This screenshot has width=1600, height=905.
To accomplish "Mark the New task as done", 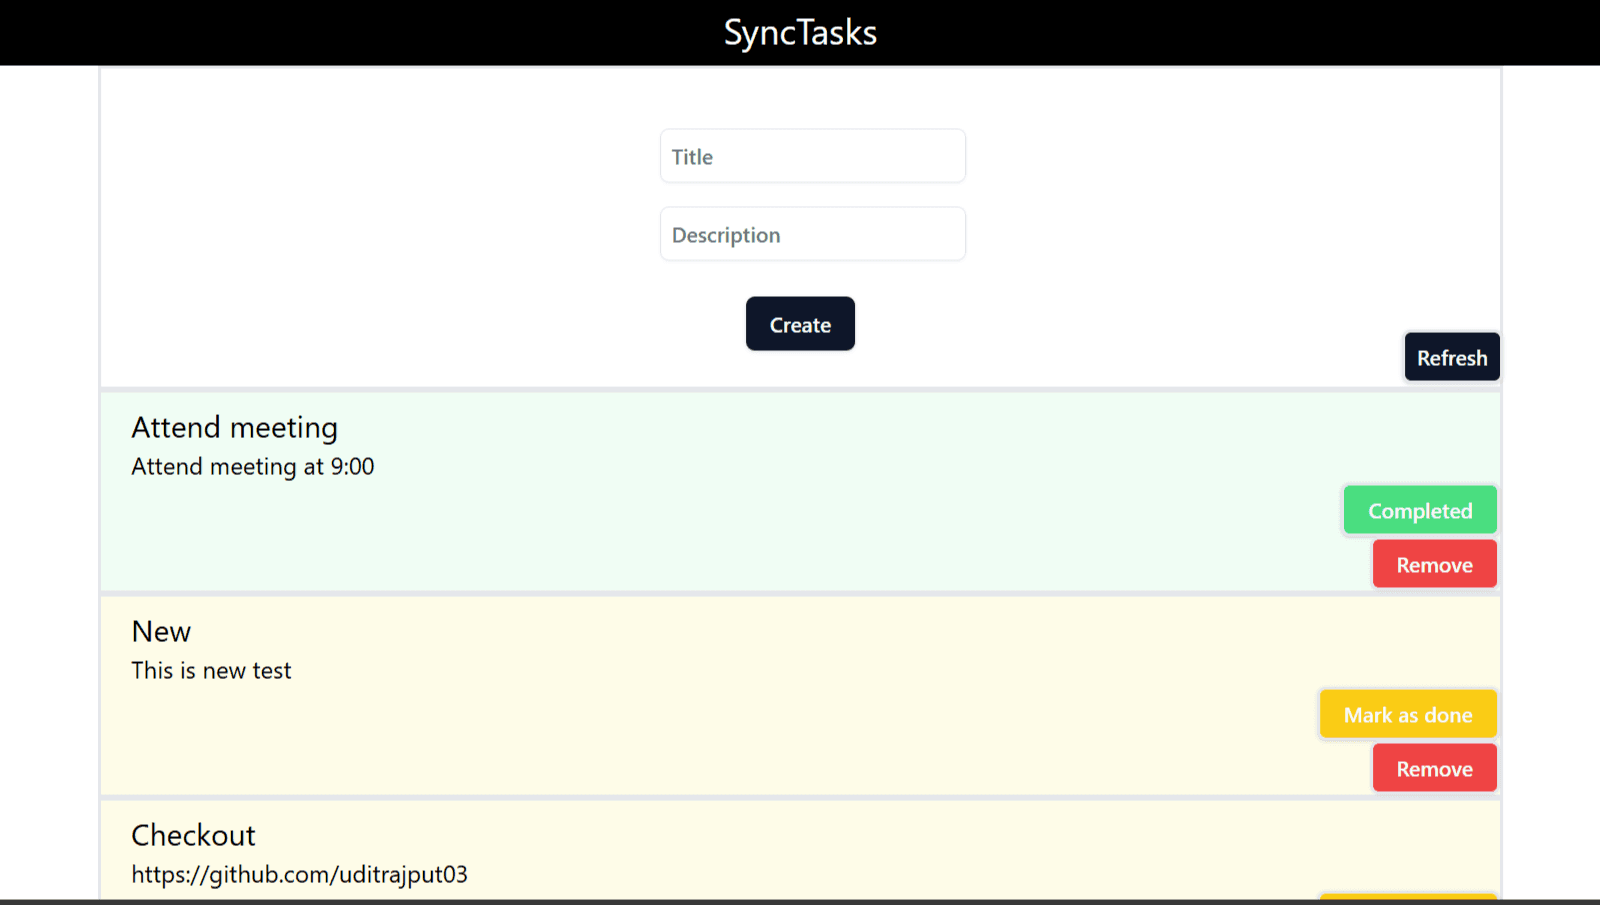I will point(1407,715).
